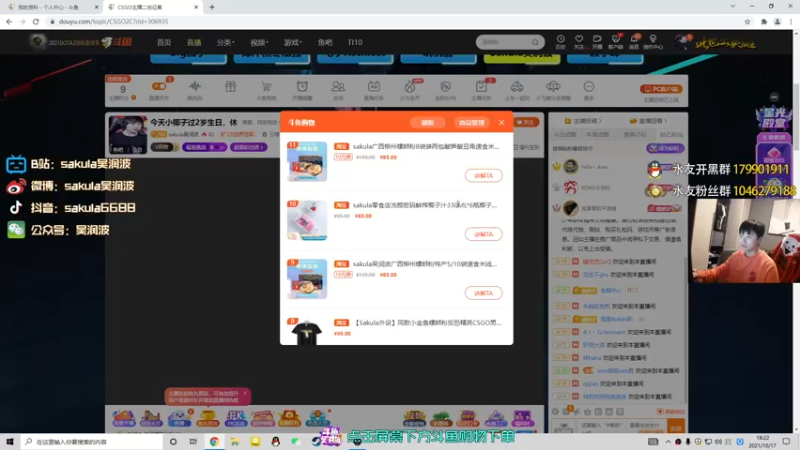The image size is (800, 450).
Task: Go to 首页 in Douyu navigation
Action: coord(164,42)
